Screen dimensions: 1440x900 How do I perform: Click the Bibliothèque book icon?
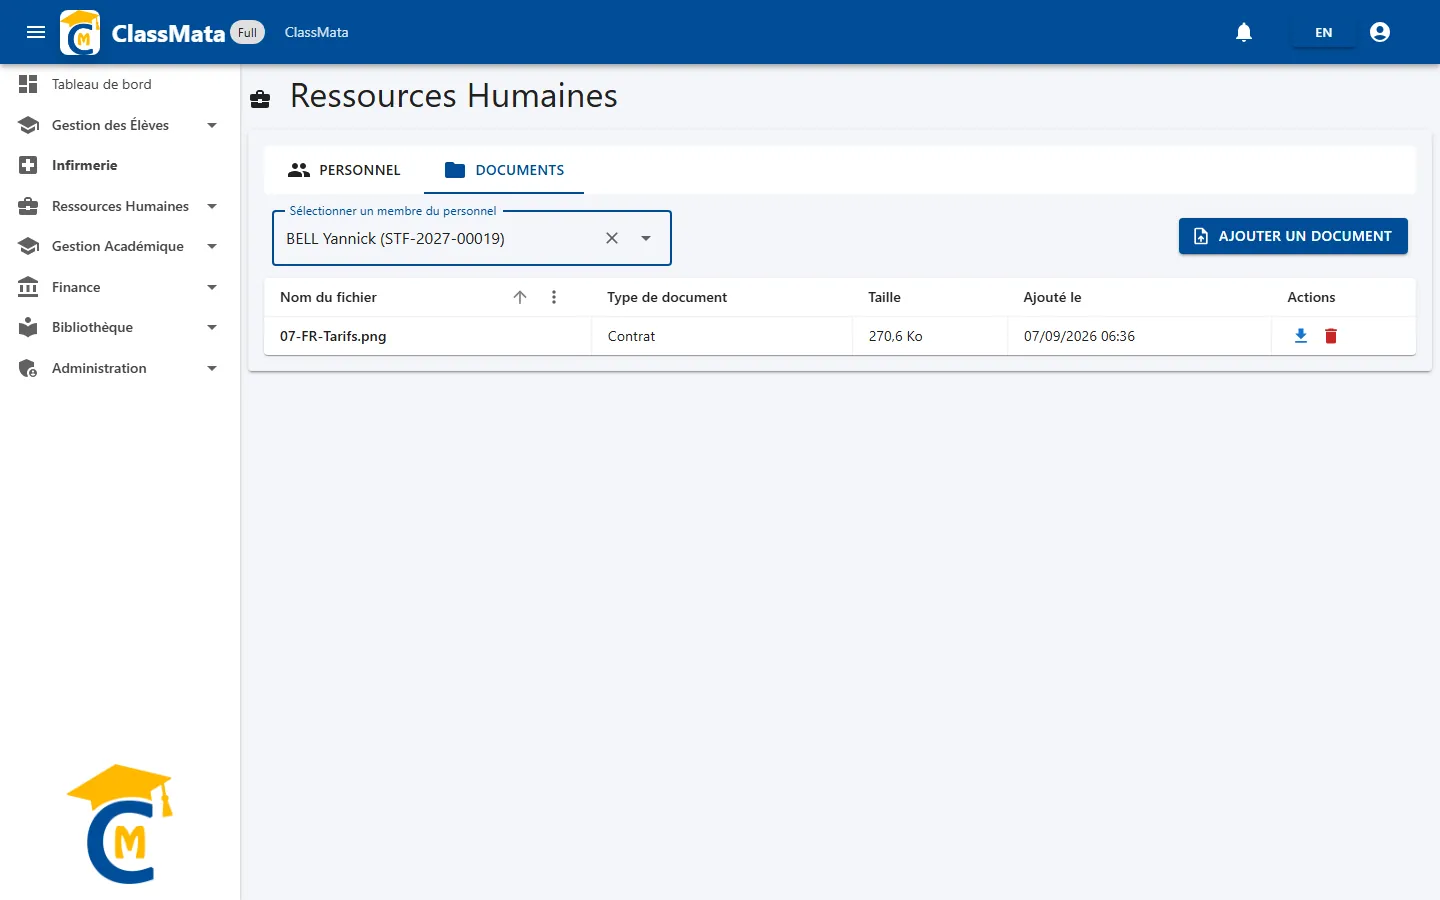[28, 327]
